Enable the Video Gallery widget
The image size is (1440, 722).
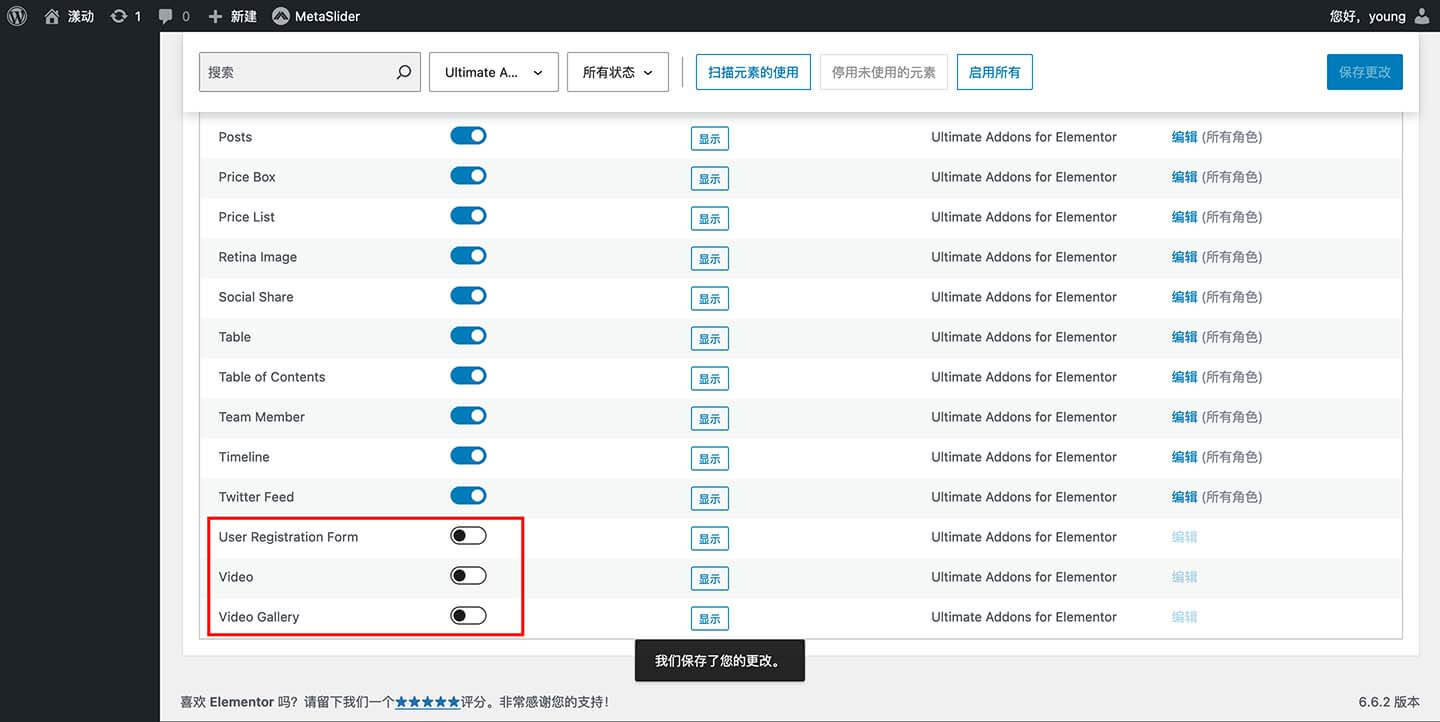(x=468, y=616)
